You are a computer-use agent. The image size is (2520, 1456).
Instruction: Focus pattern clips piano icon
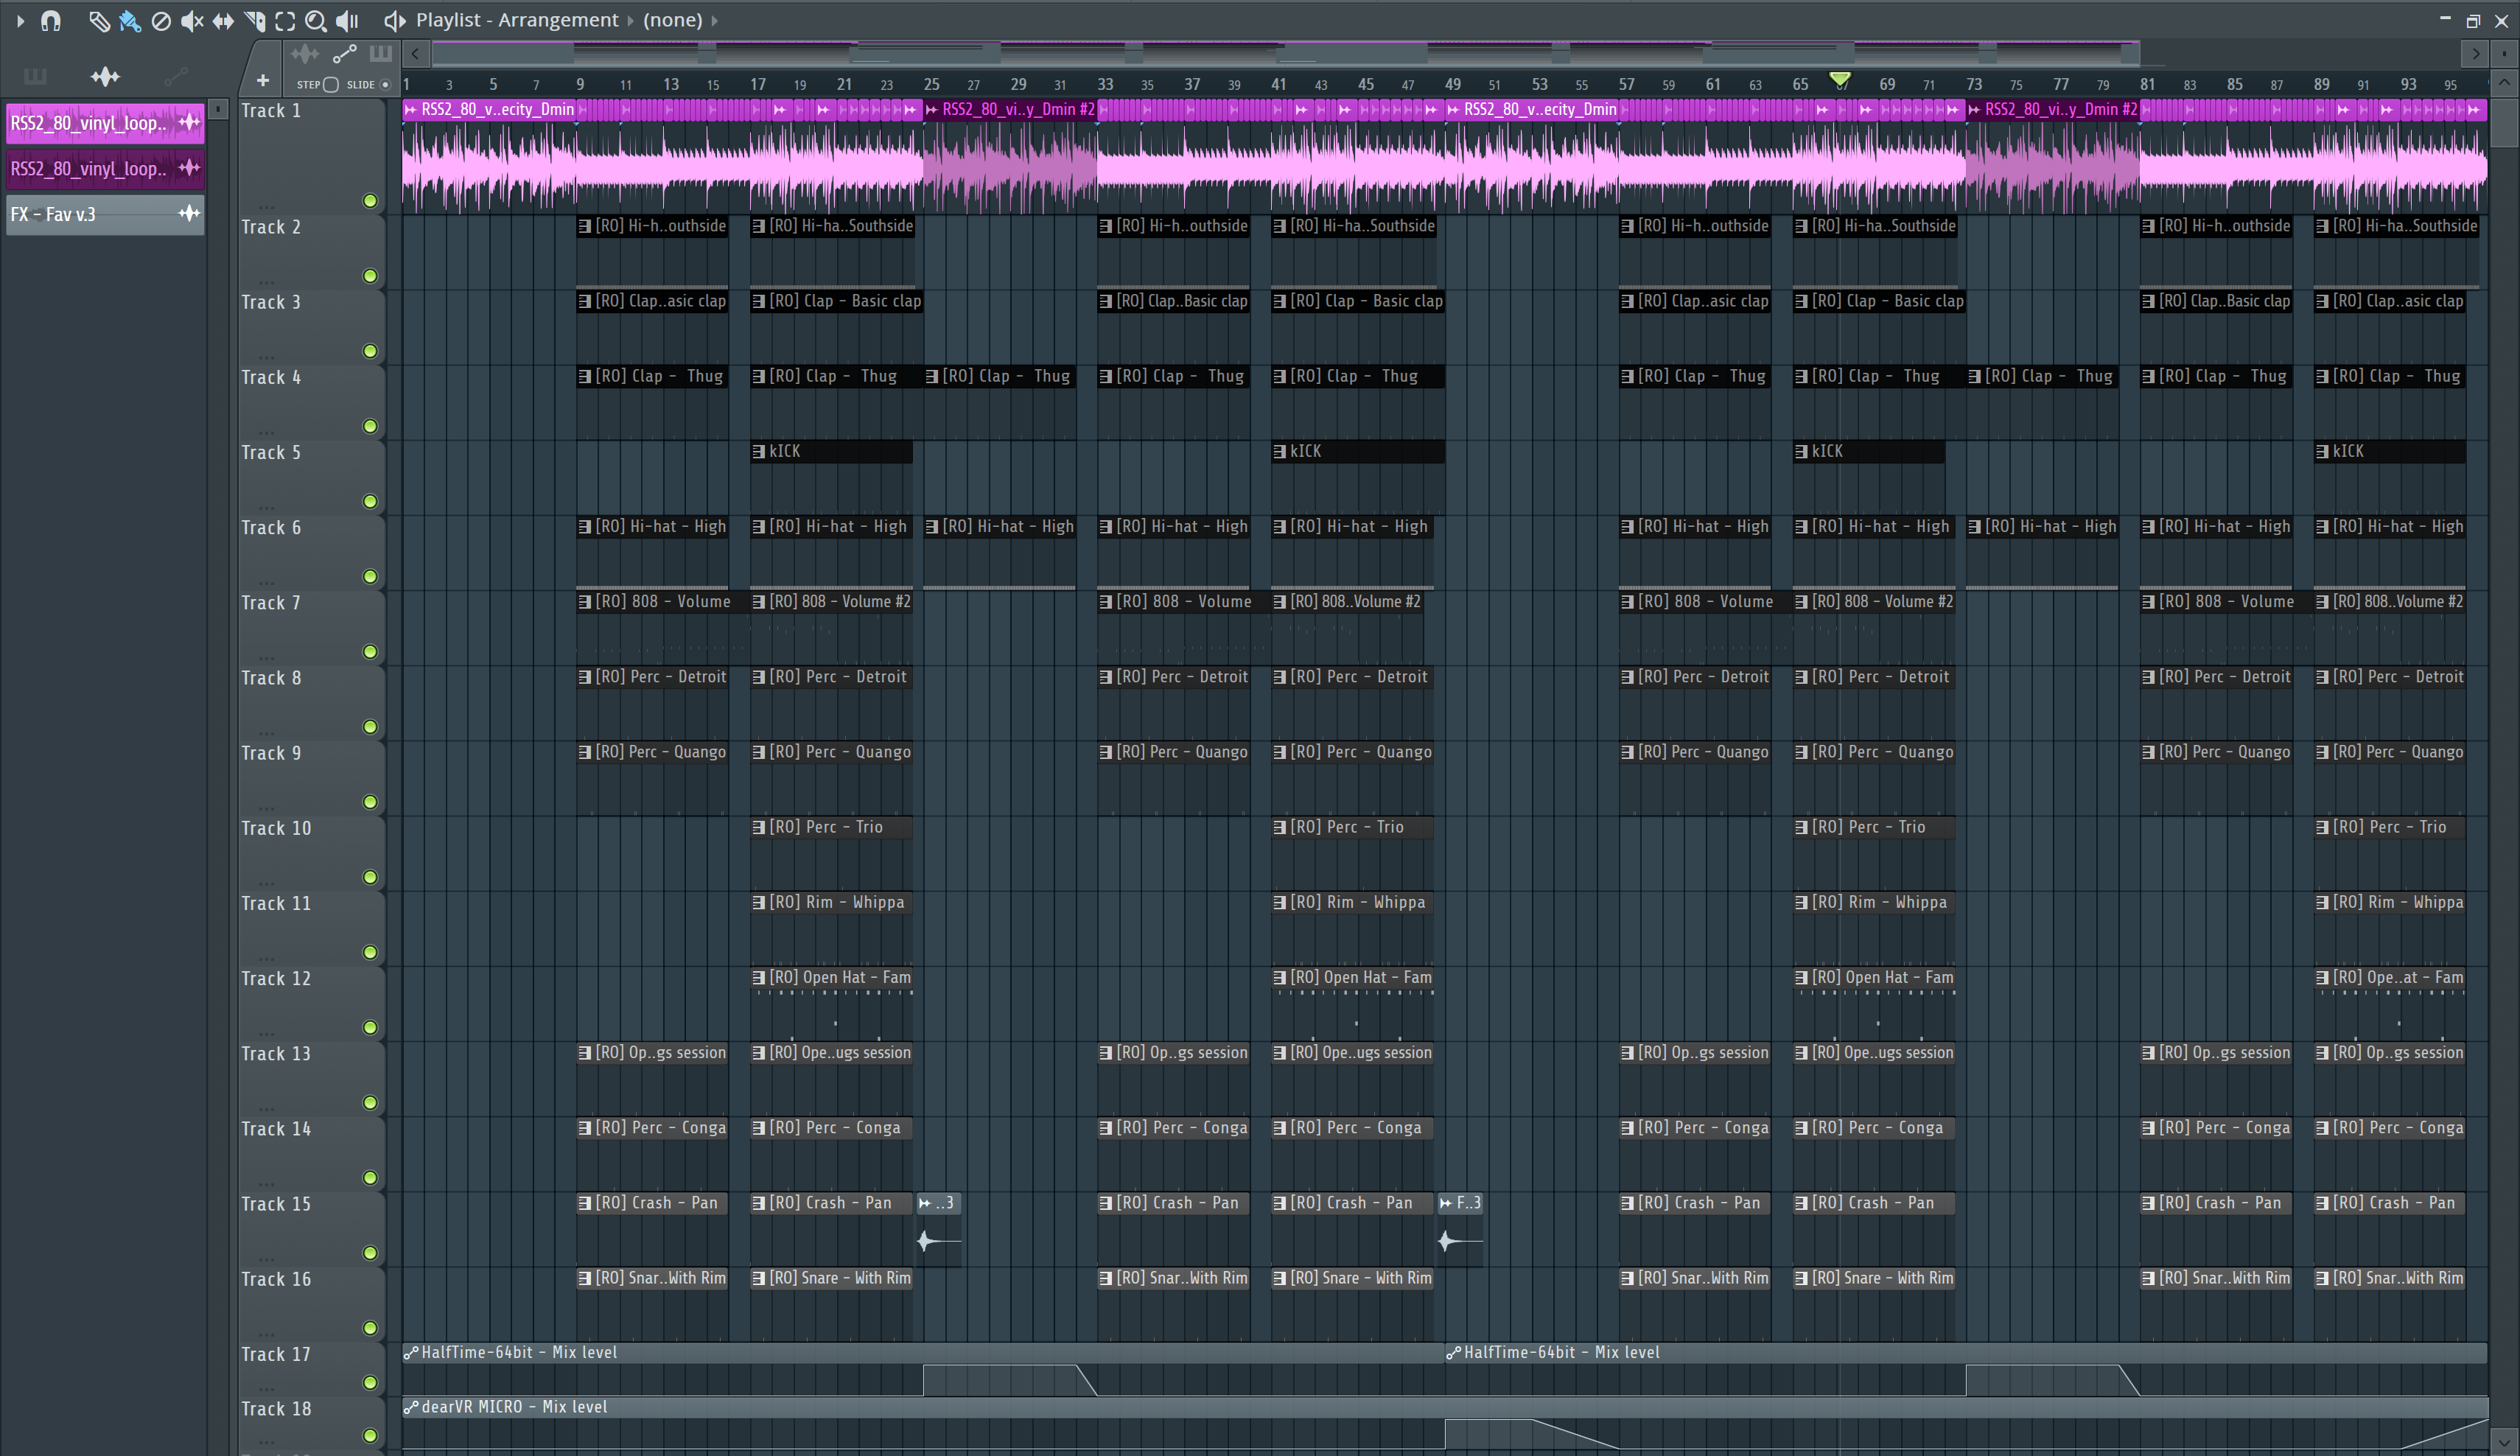pos(381,53)
